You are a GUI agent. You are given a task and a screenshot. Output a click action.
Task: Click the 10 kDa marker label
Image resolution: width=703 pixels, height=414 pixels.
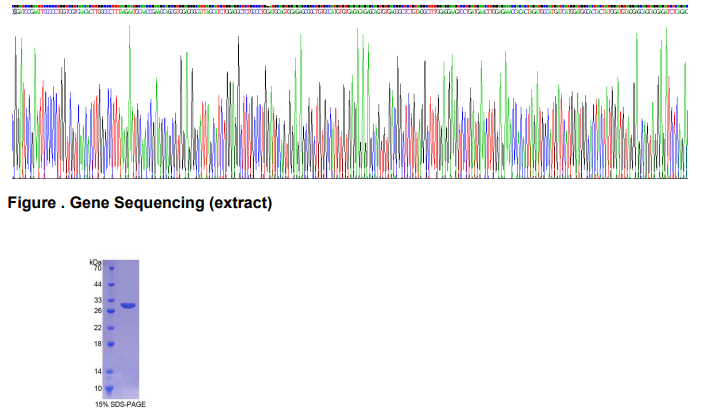click(x=97, y=388)
